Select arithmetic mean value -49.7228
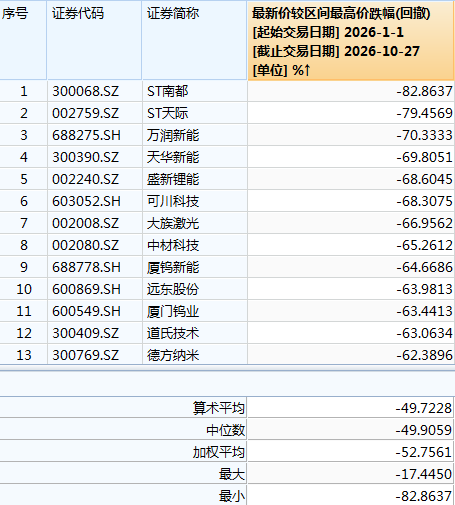Image resolution: width=455 pixels, height=505 pixels. (424, 408)
